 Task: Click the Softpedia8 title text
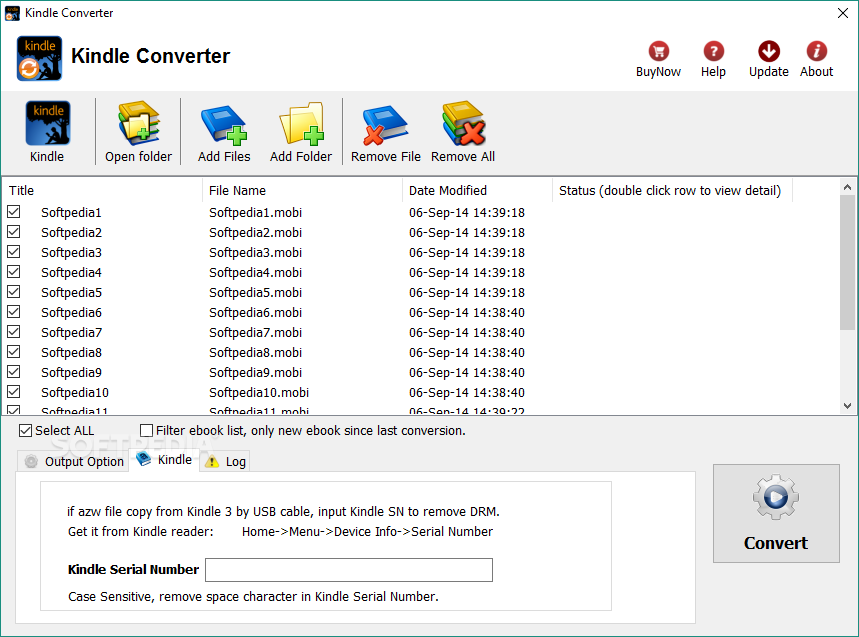[x=71, y=353]
